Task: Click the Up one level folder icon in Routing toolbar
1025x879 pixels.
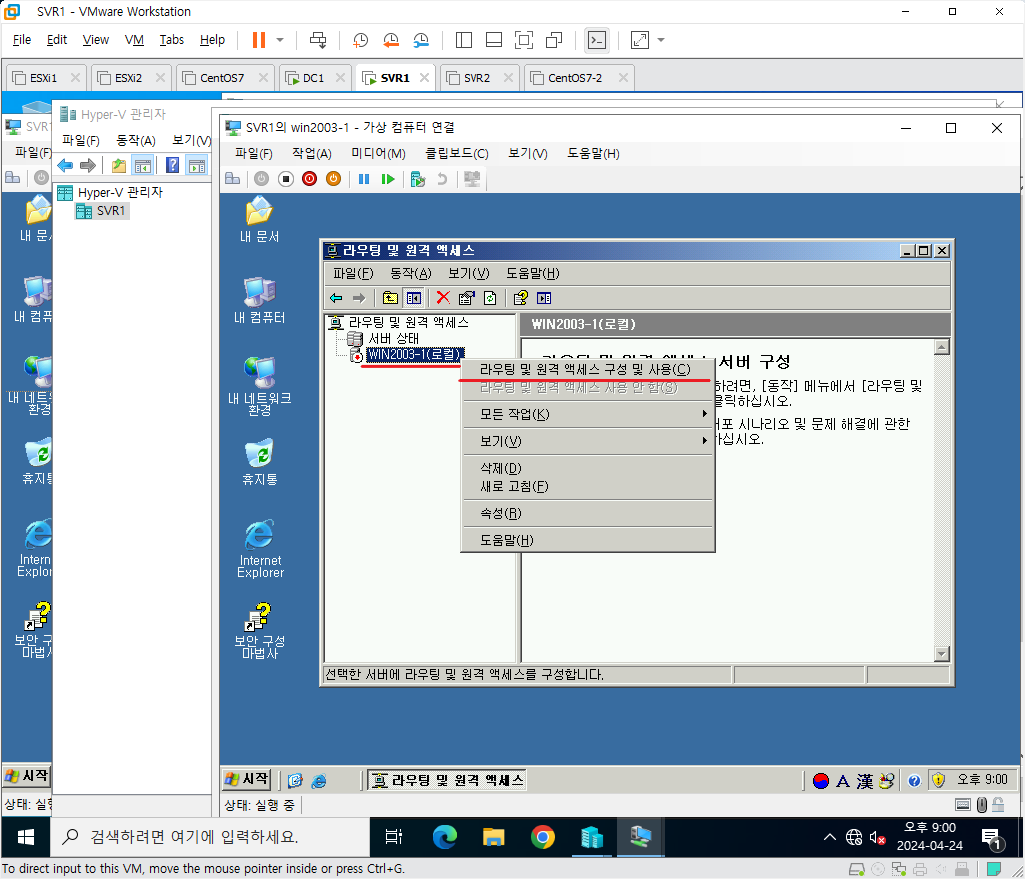Action: (x=390, y=298)
